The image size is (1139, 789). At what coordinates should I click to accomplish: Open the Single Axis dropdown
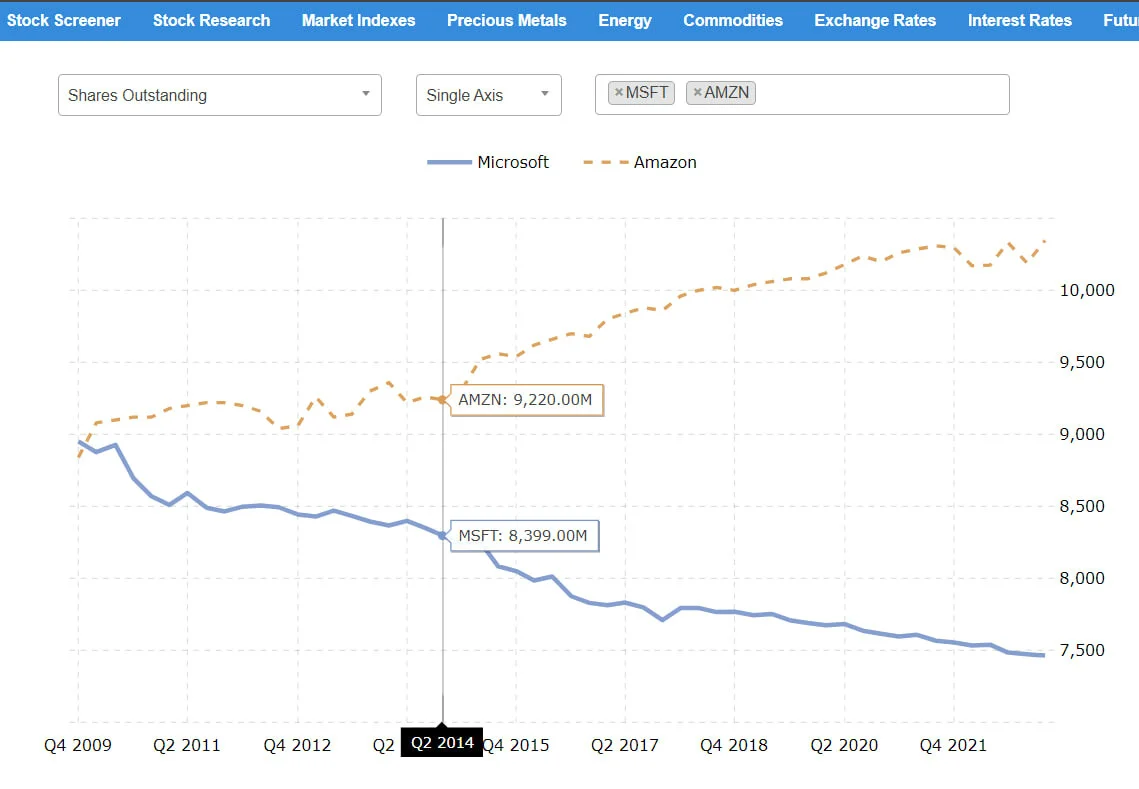488,95
